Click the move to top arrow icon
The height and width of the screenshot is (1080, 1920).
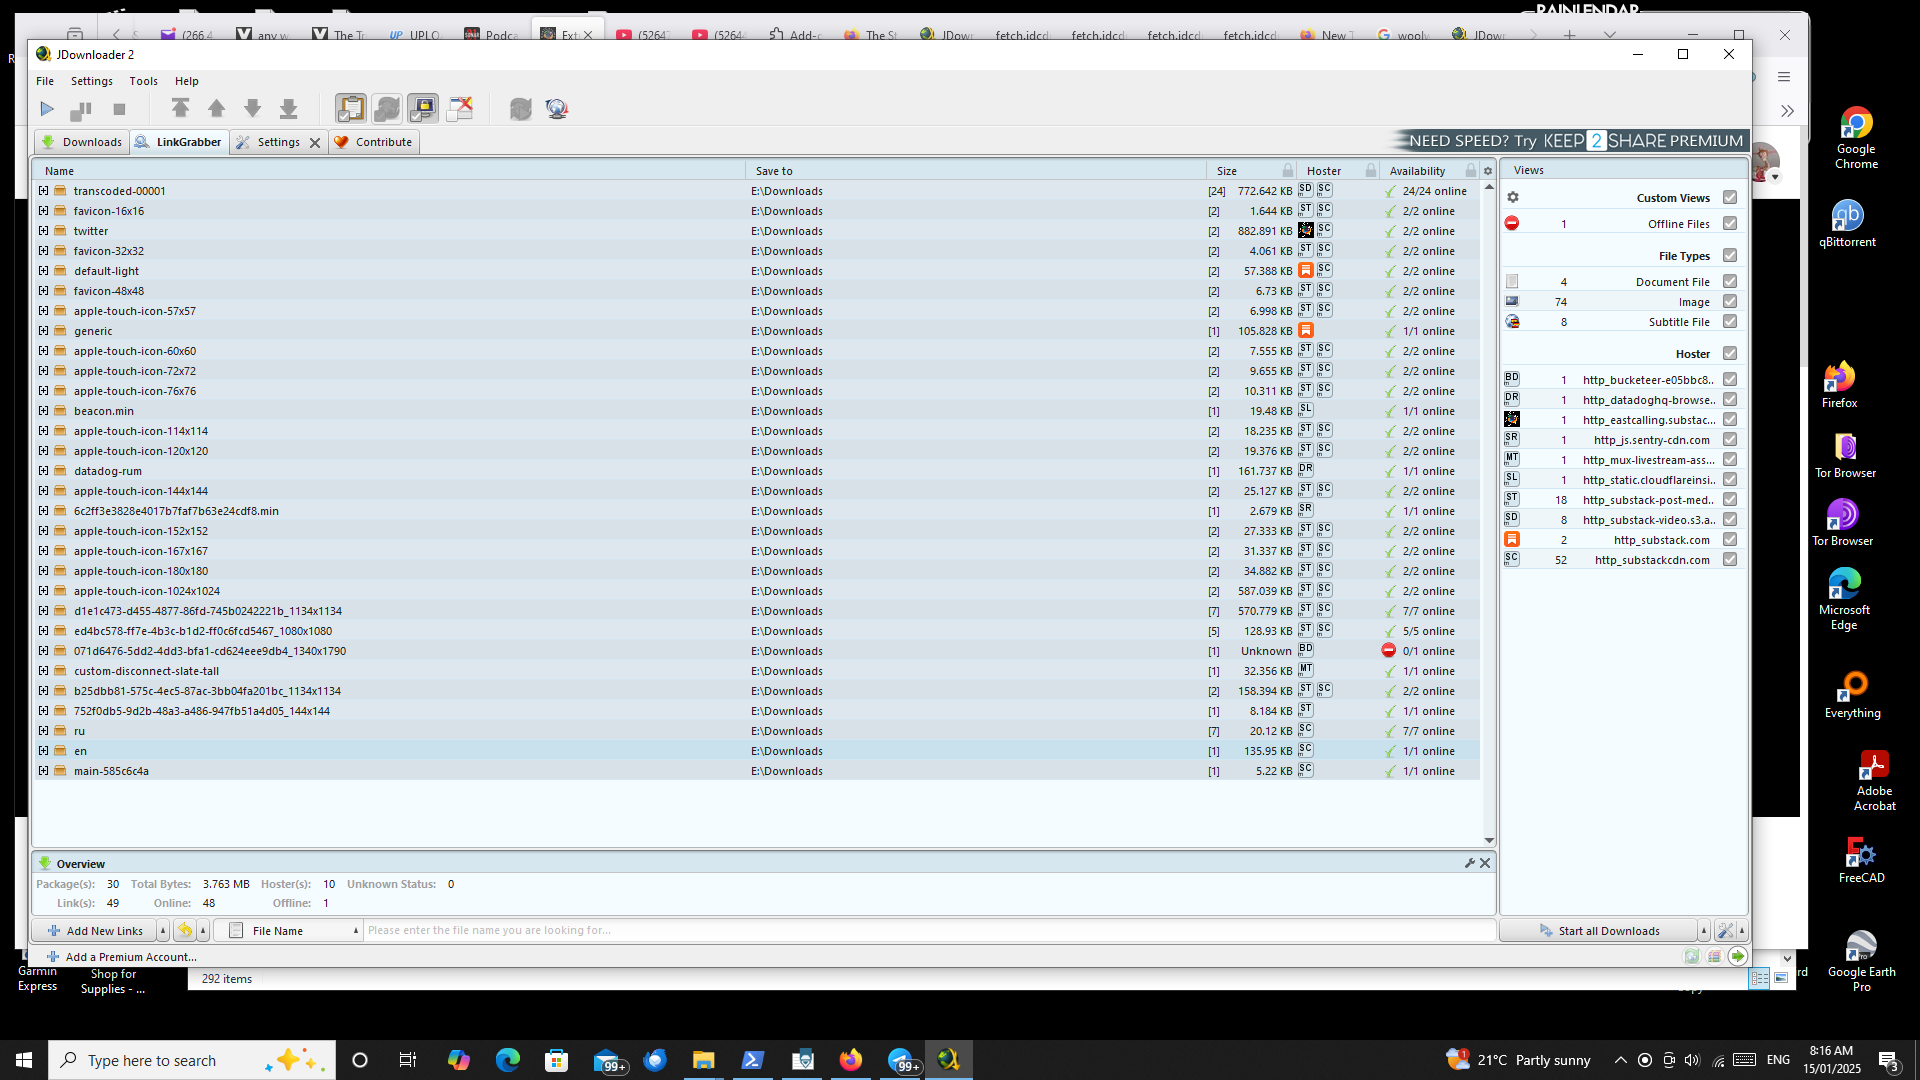click(x=180, y=108)
